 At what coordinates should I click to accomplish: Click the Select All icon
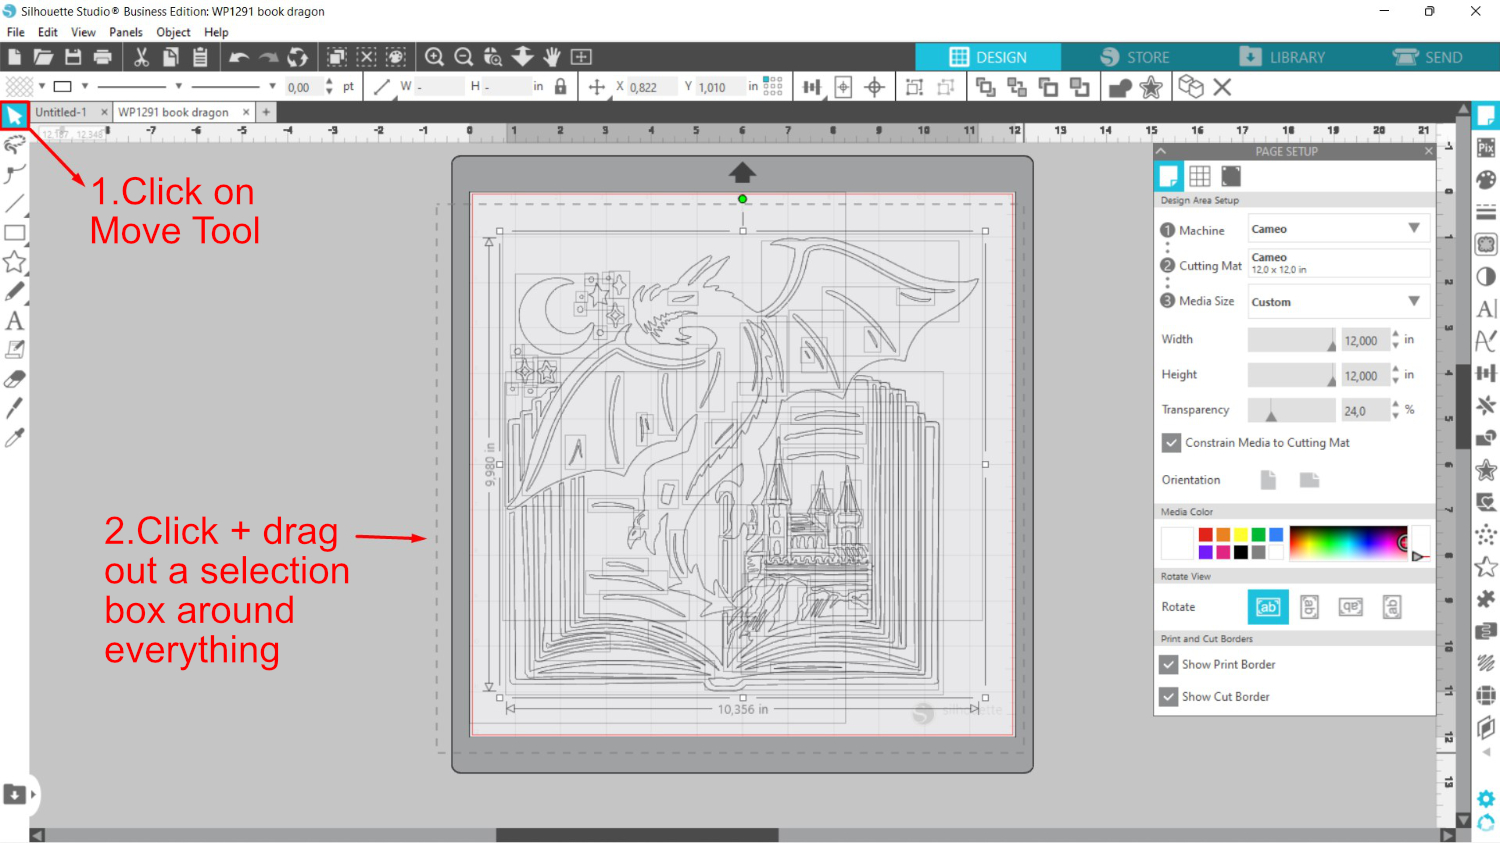pos(337,57)
